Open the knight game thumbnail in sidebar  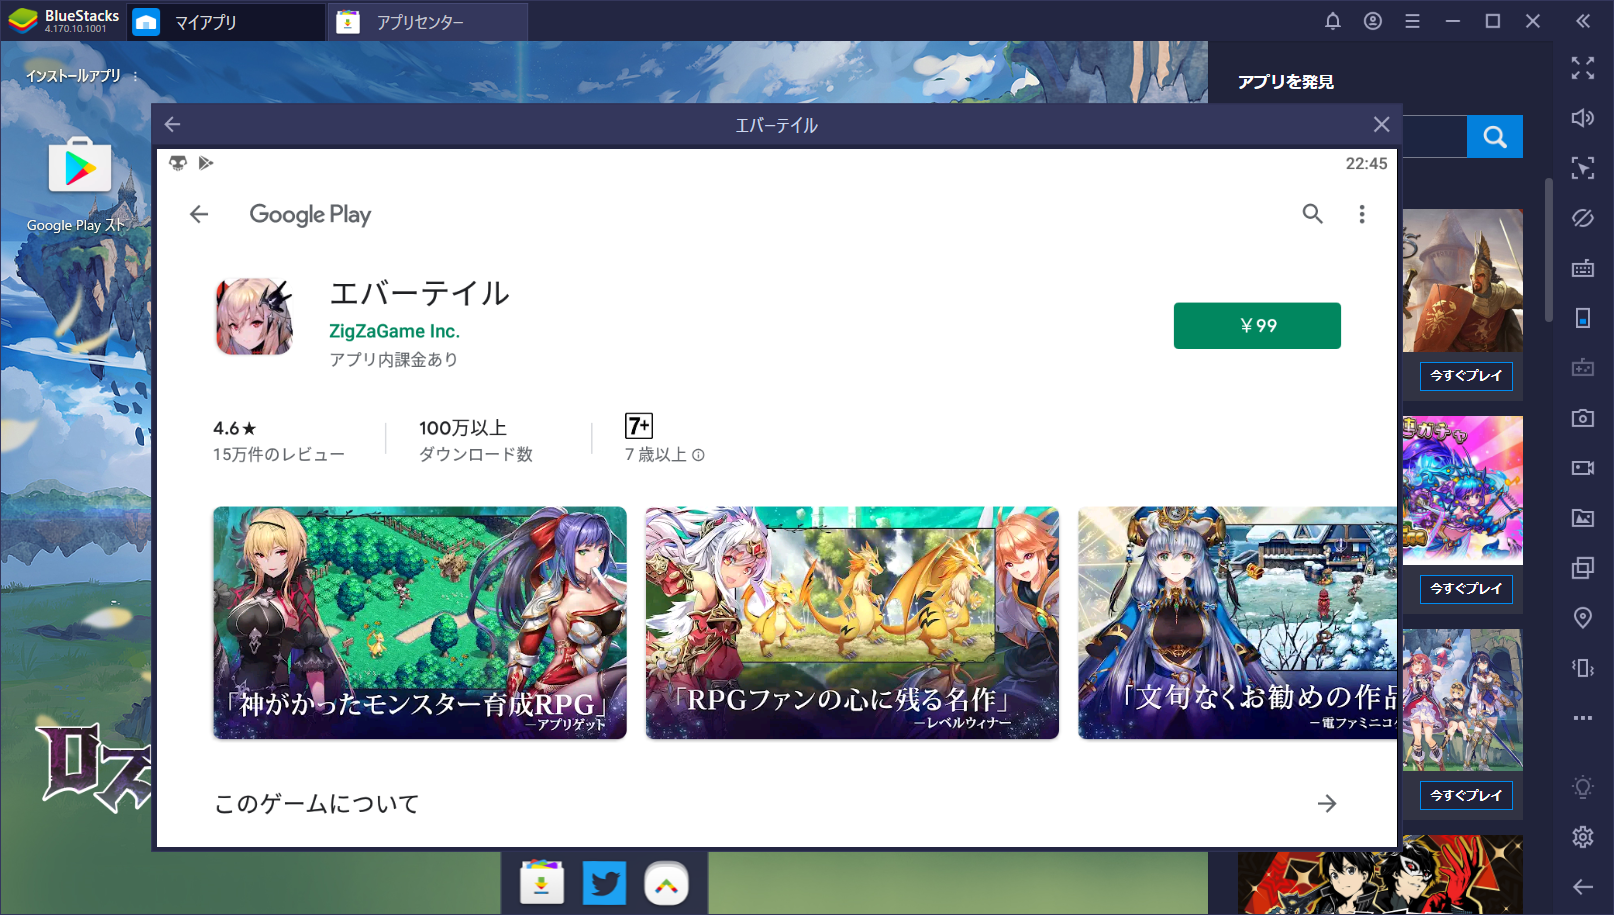(1463, 281)
